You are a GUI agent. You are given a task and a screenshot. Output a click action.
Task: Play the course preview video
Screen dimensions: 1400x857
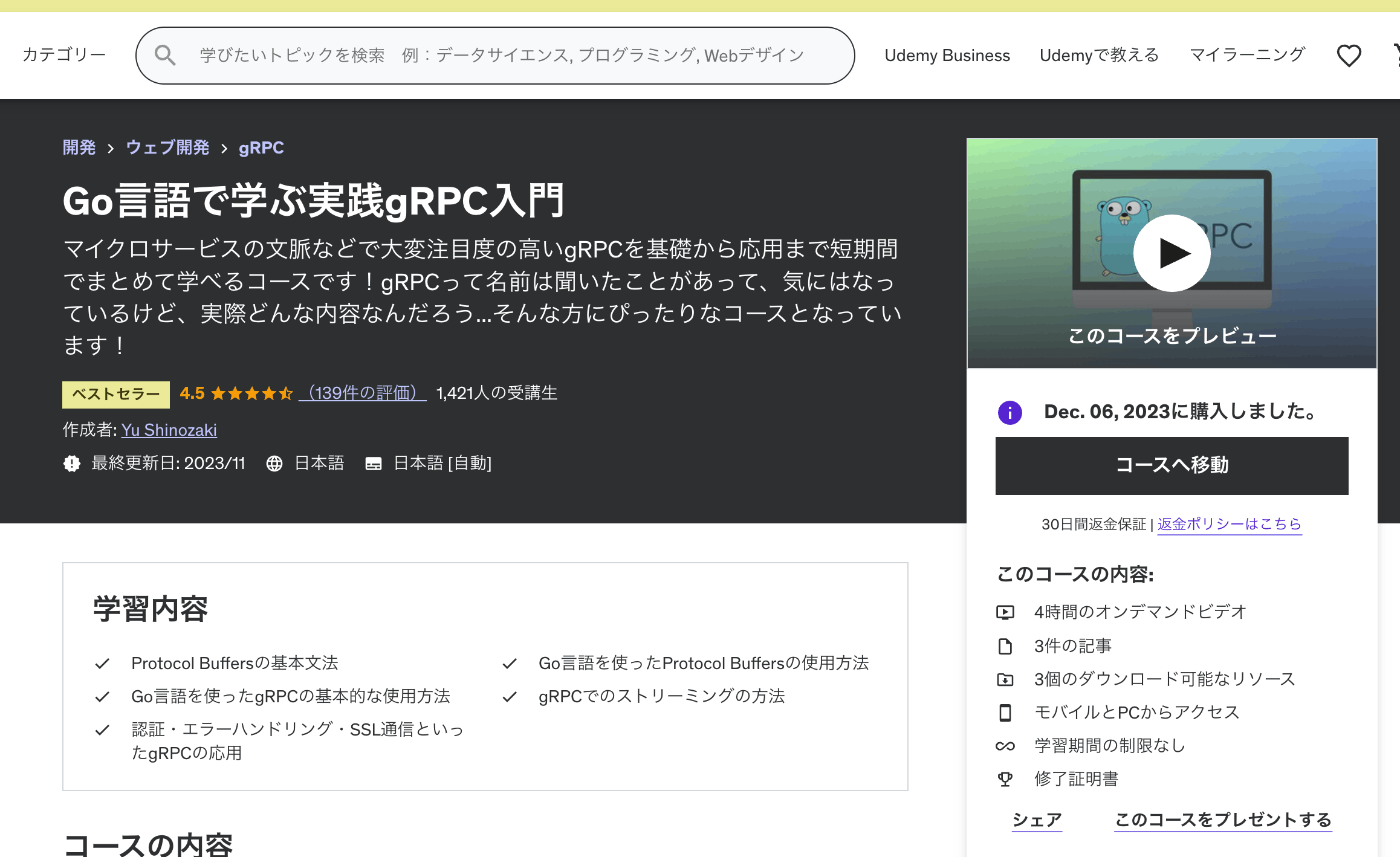click(x=1172, y=253)
